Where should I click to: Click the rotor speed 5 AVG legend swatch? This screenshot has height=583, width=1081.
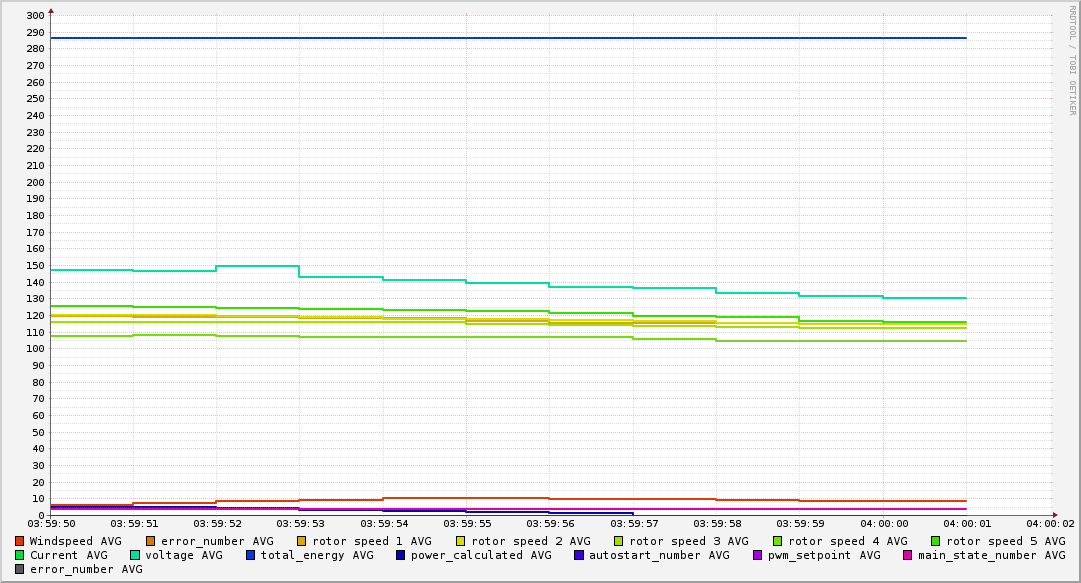point(936,541)
